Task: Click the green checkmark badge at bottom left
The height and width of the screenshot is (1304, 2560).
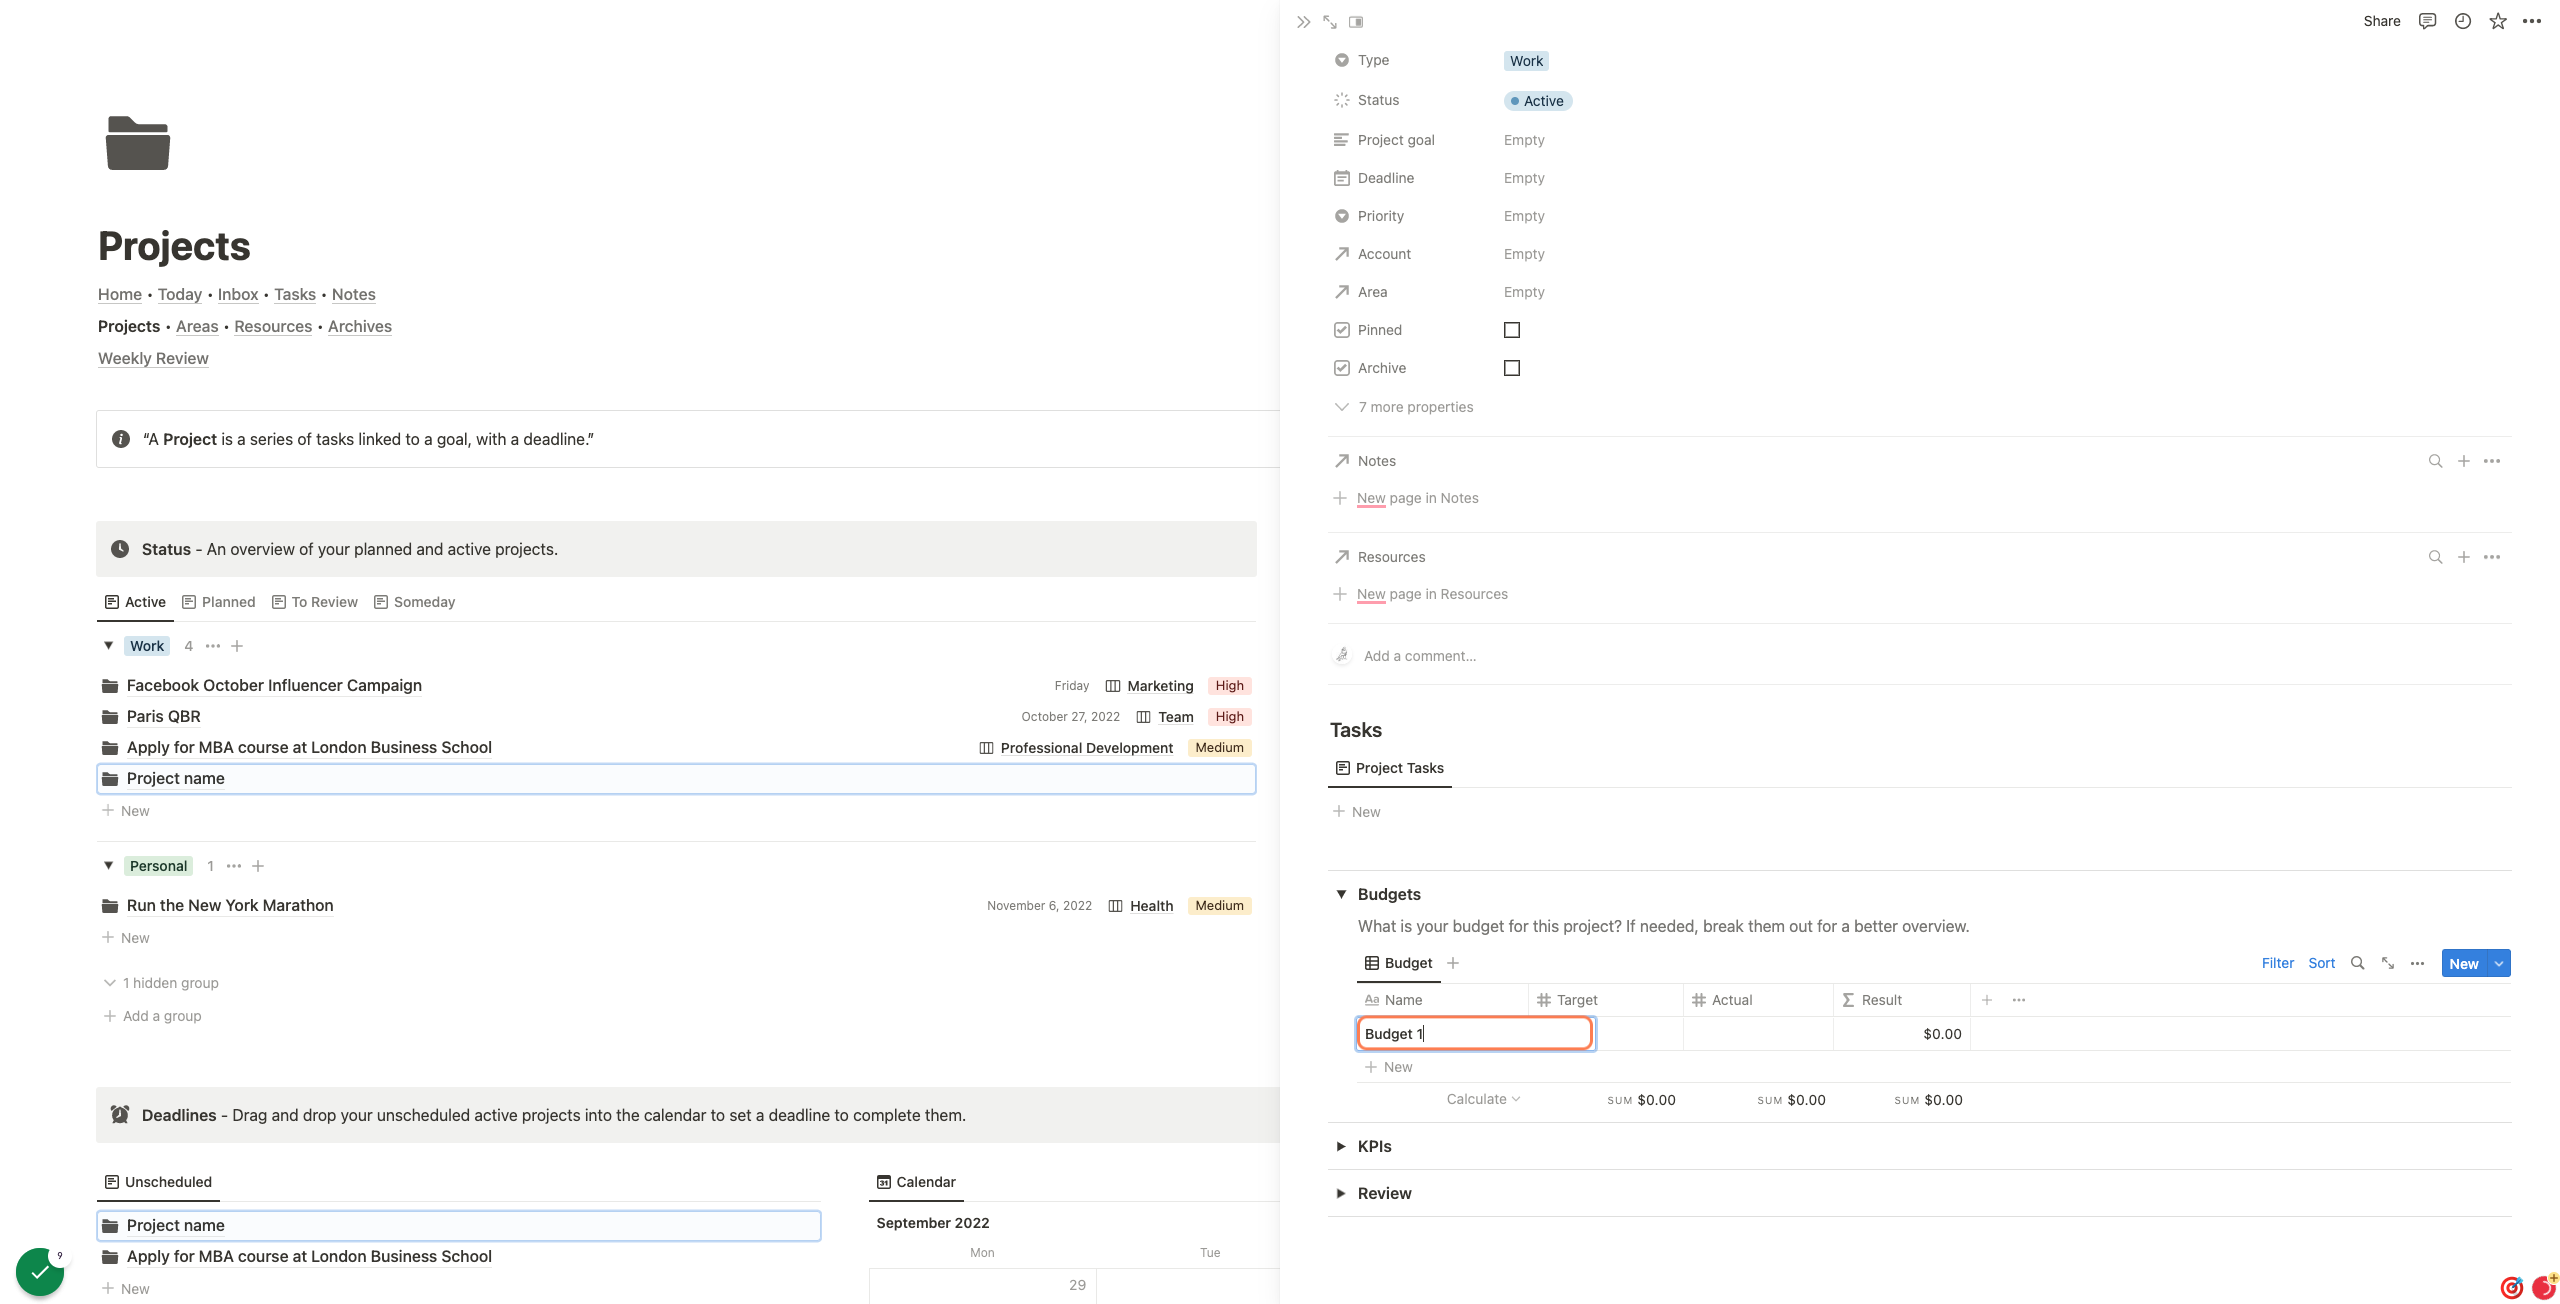Action: point(40,1272)
